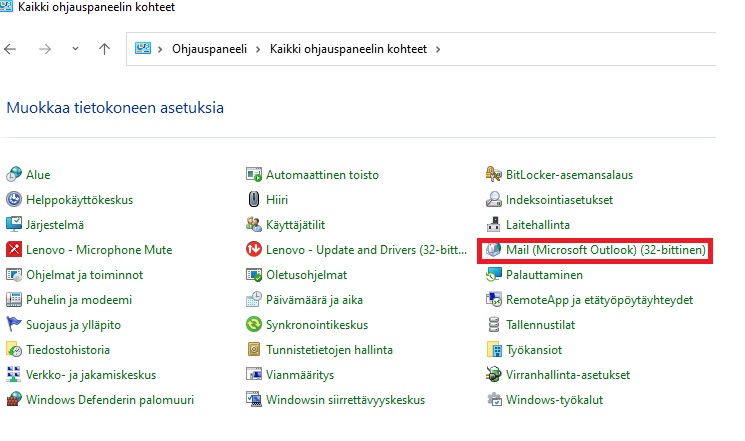
Task: Open the Ohjelmat ja toiminnot link
Action: [85, 275]
